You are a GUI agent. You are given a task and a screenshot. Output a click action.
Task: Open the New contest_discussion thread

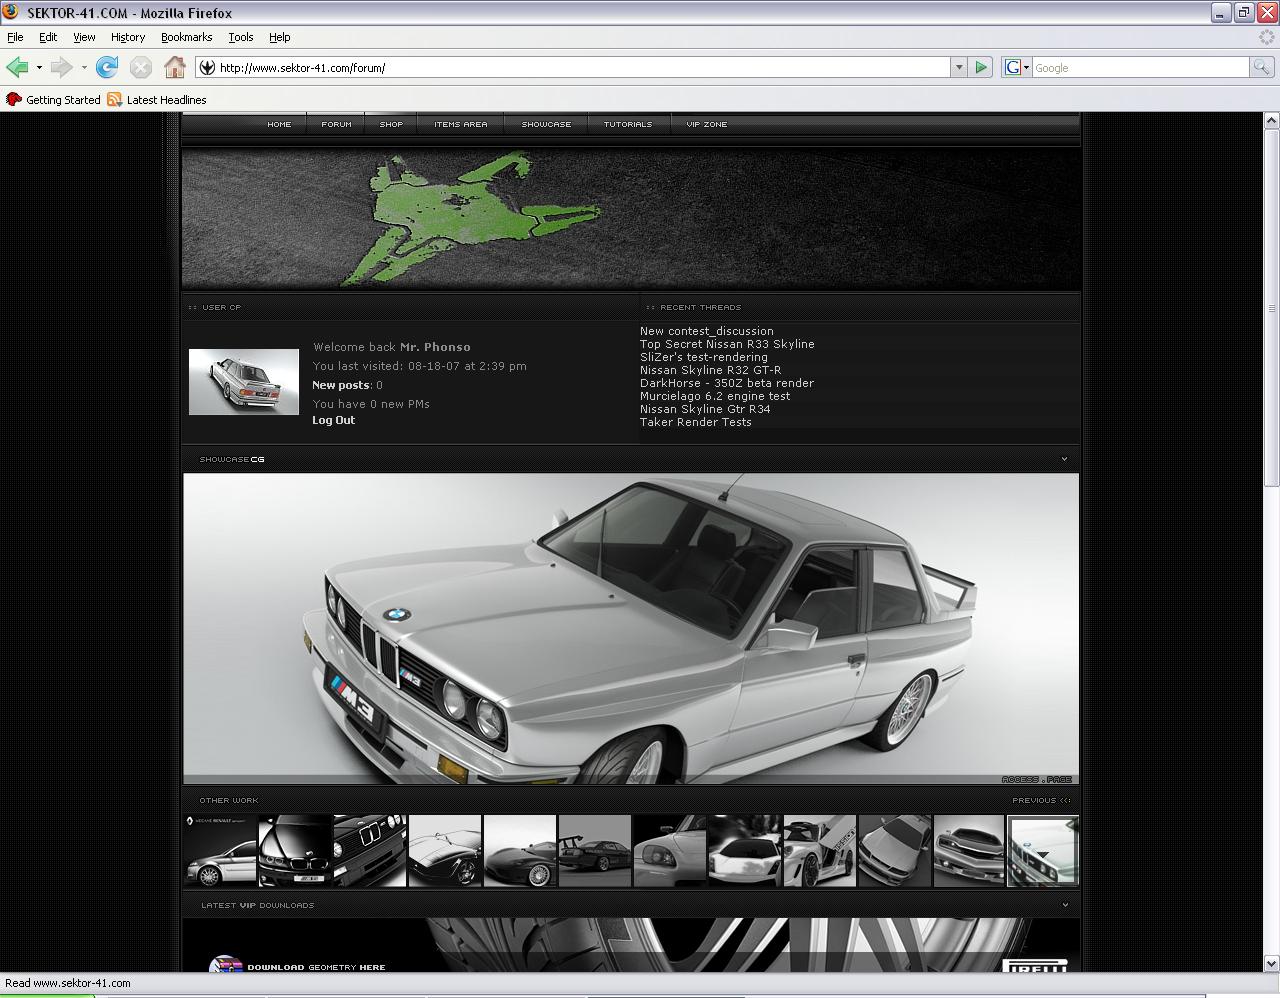(x=707, y=331)
